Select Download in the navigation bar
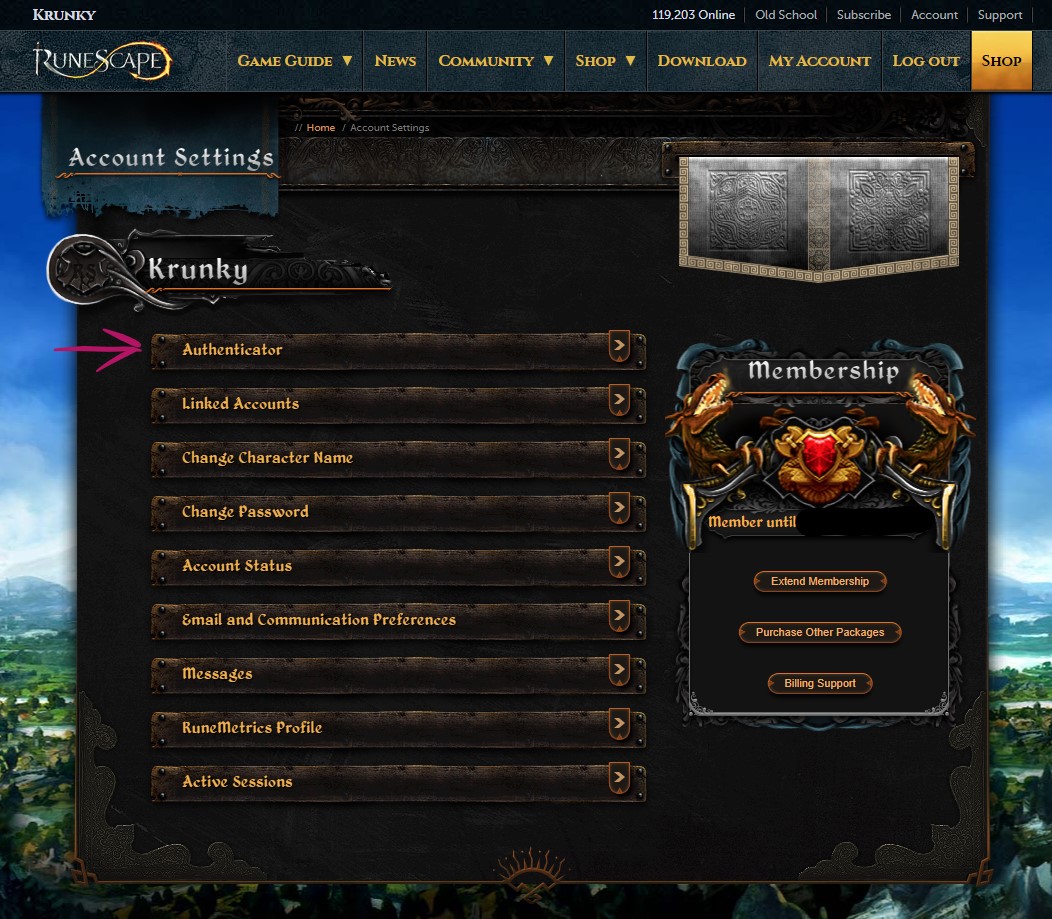This screenshot has height=919, width=1052. pos(702,61)
